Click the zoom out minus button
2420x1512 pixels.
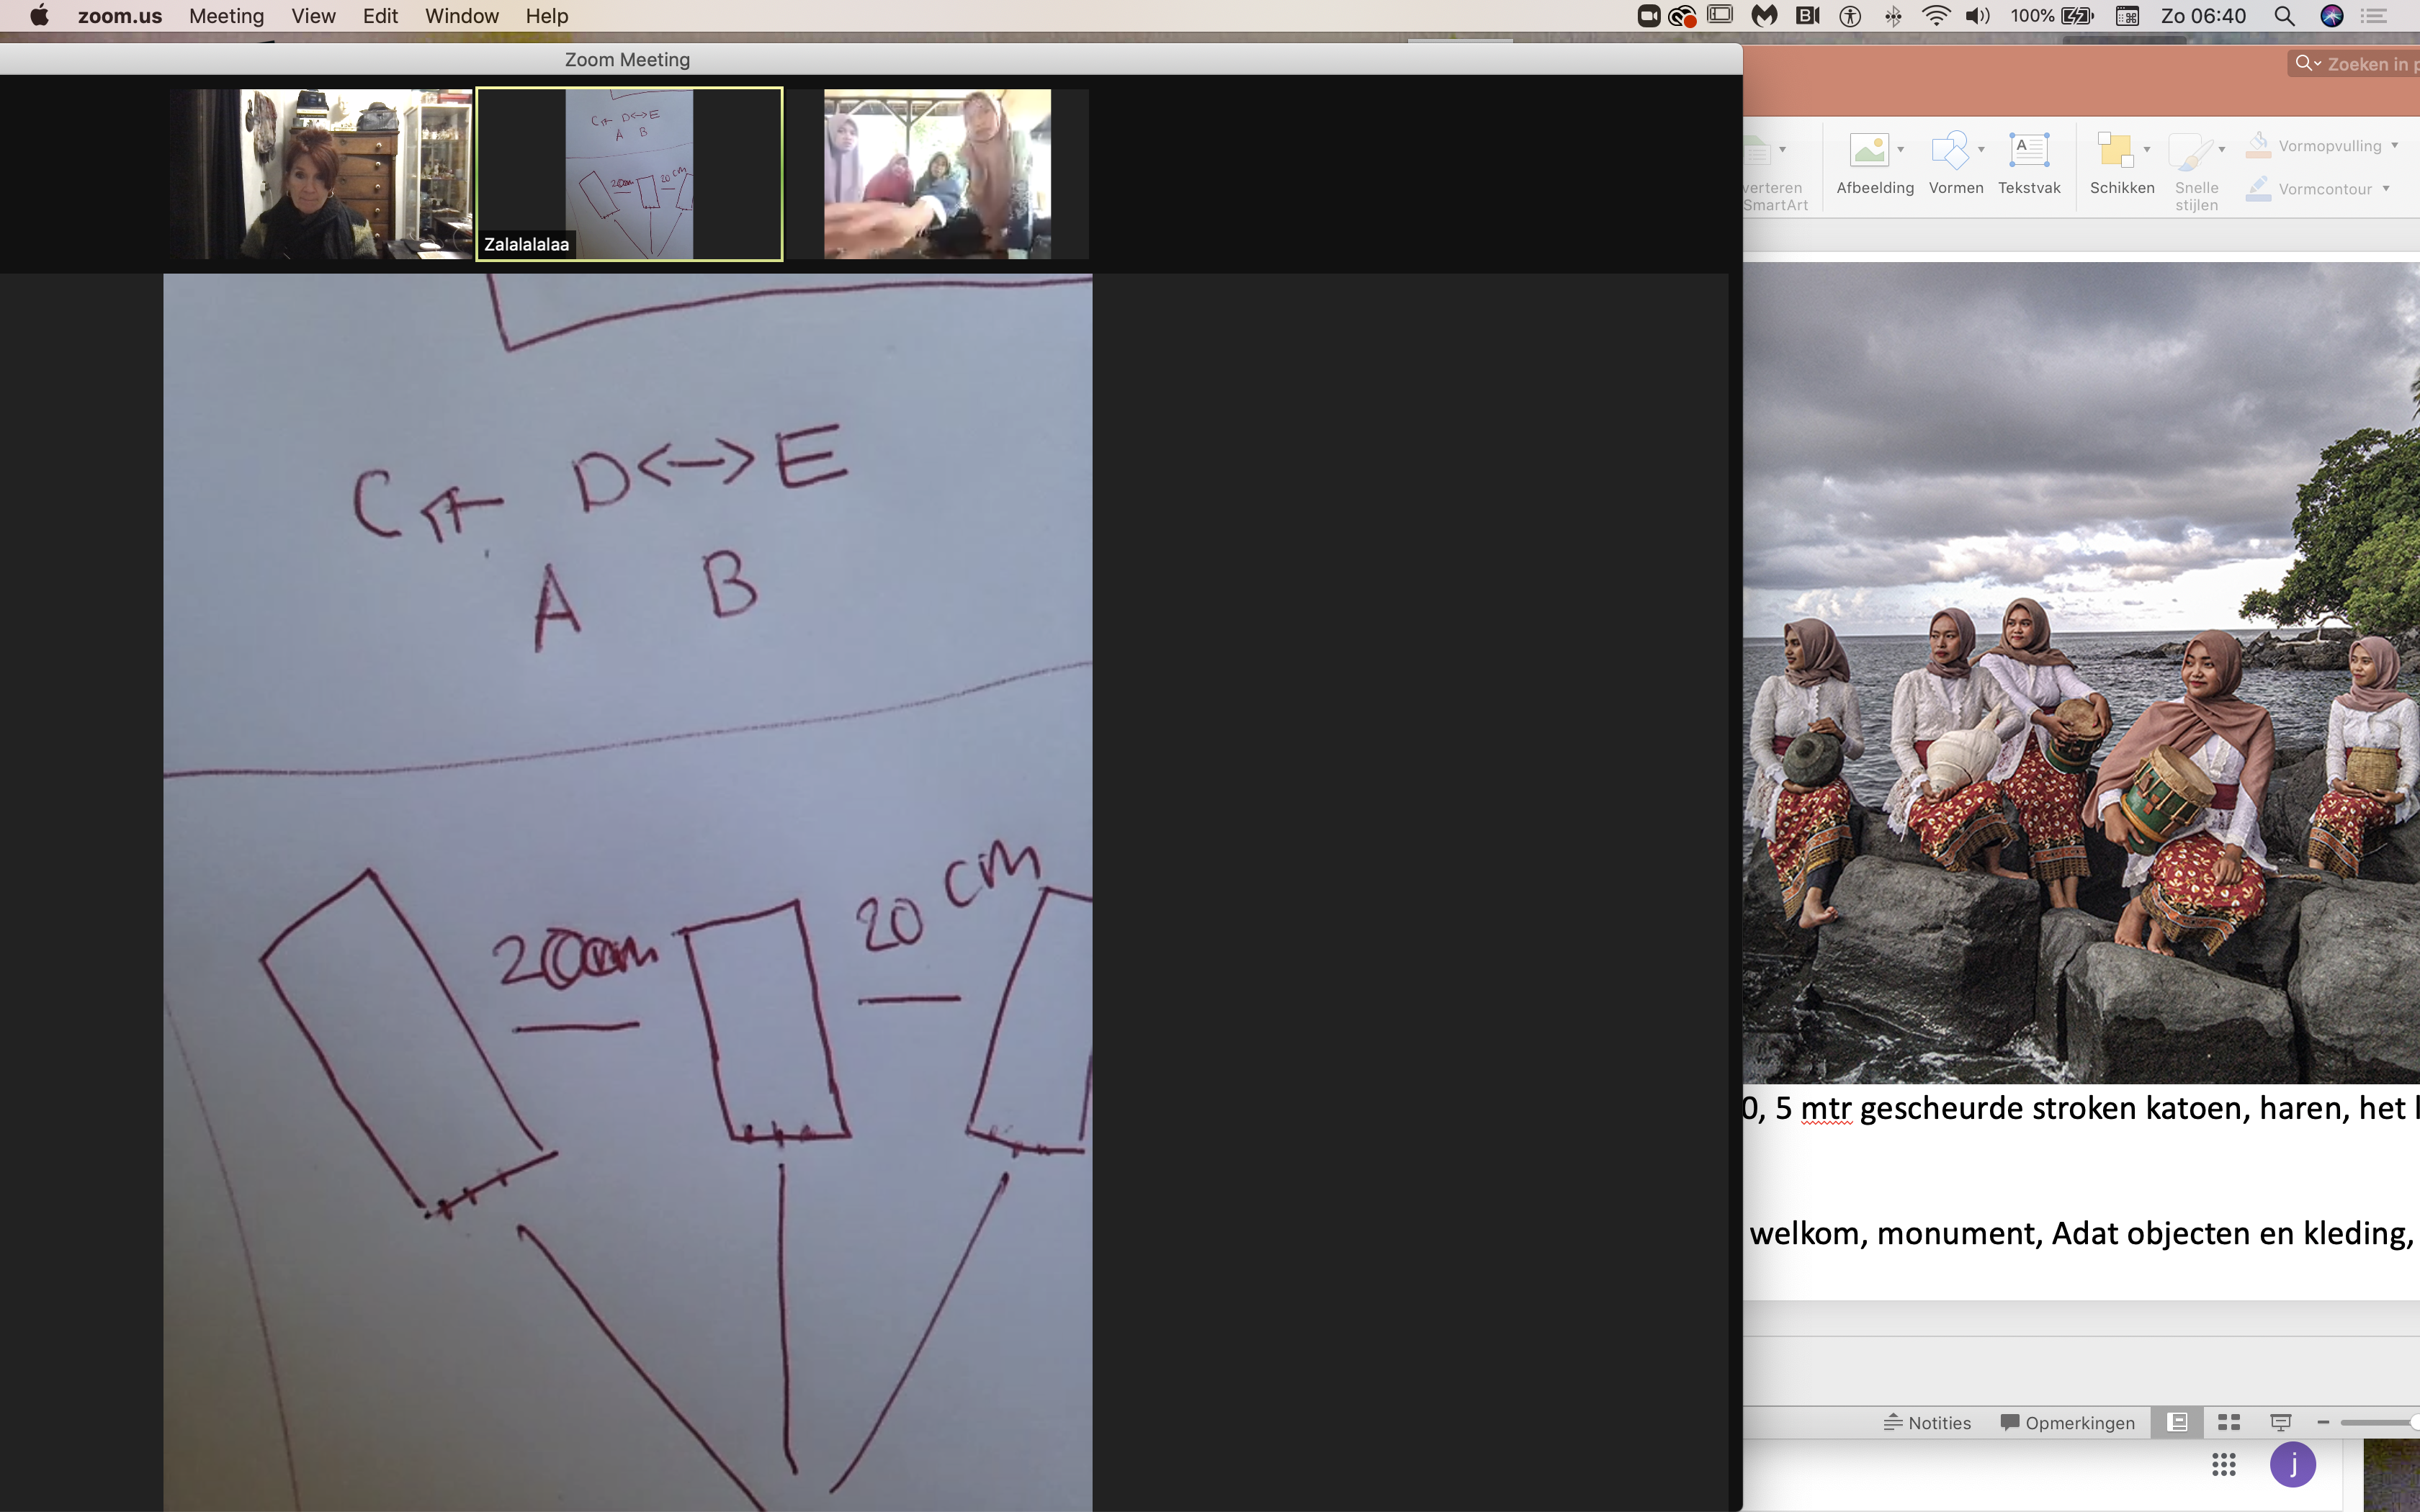pos(2323,1422)
